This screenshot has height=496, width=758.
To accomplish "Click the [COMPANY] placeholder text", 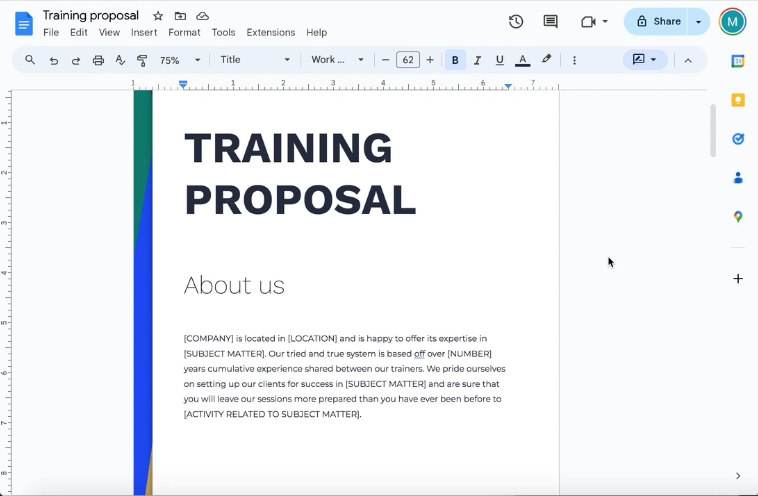I will coord(208,338).
